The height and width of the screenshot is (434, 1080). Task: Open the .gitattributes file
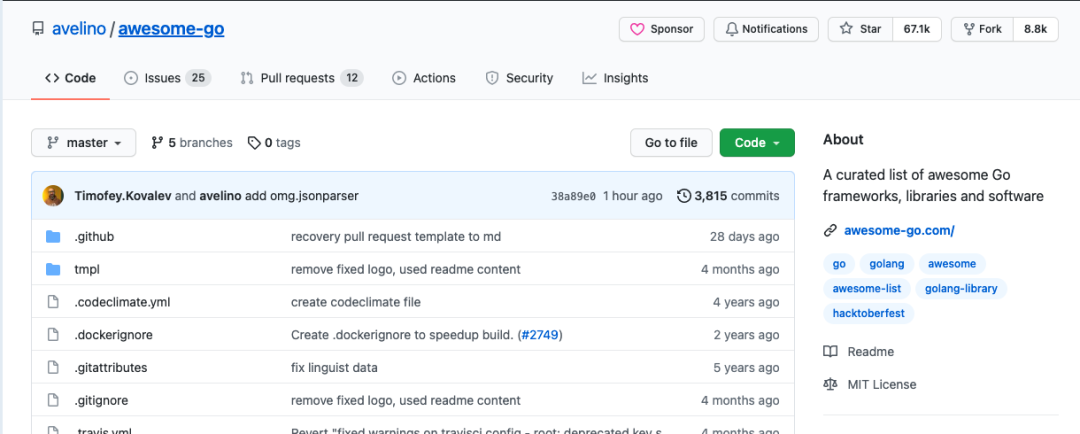[111, 367]
